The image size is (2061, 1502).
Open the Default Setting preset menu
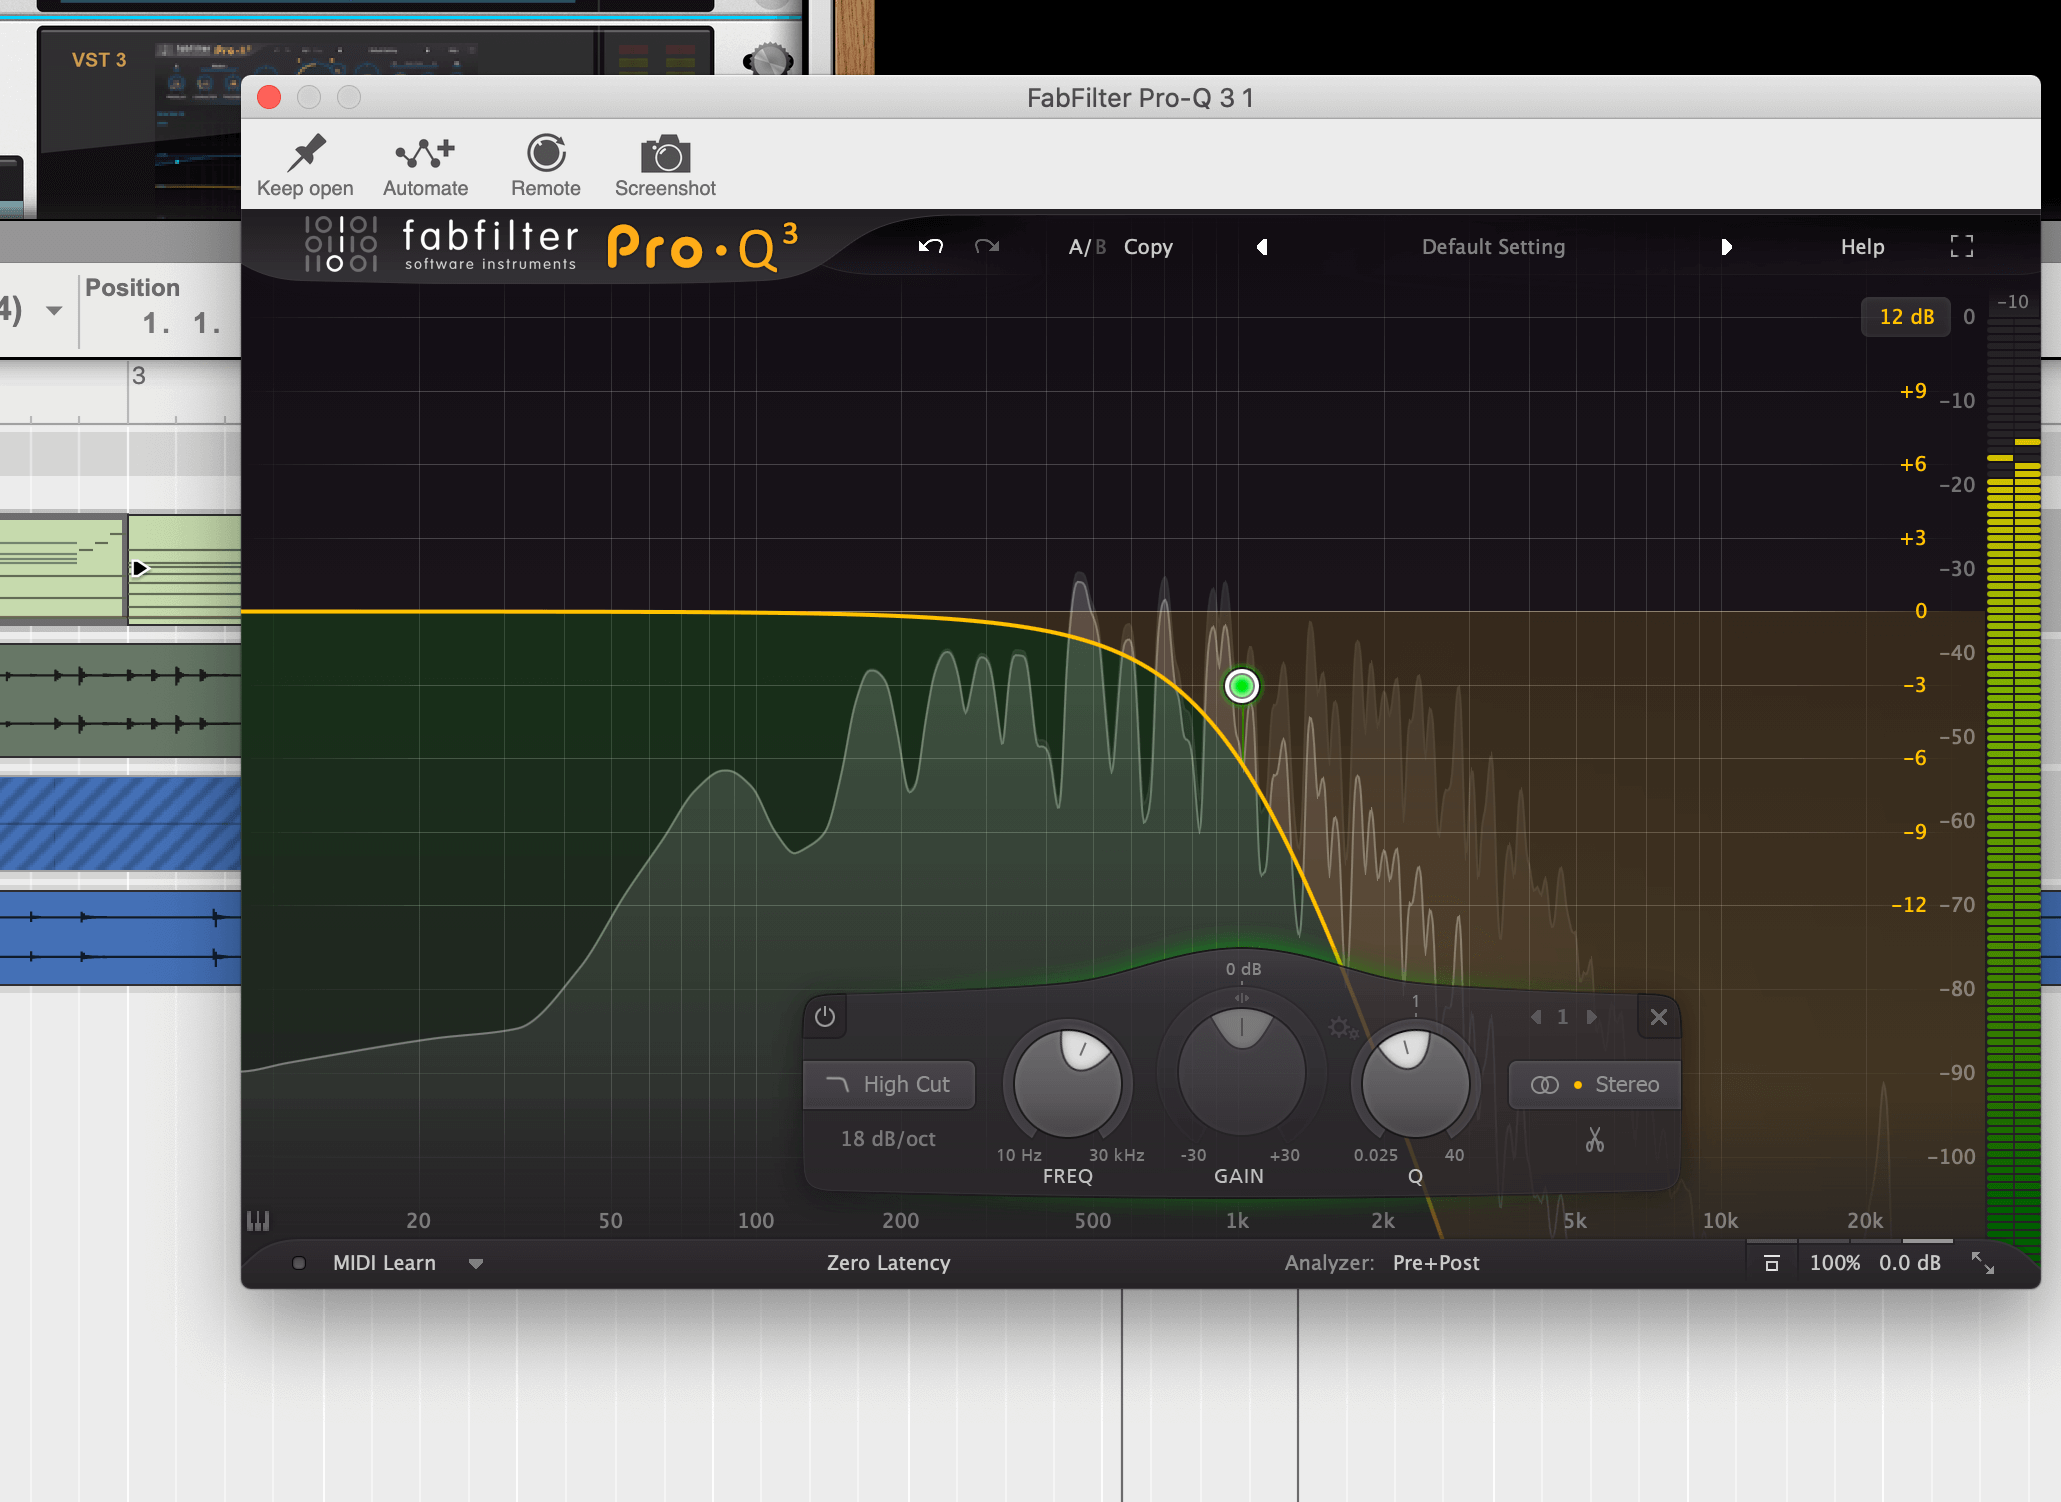coord(1493,247)
